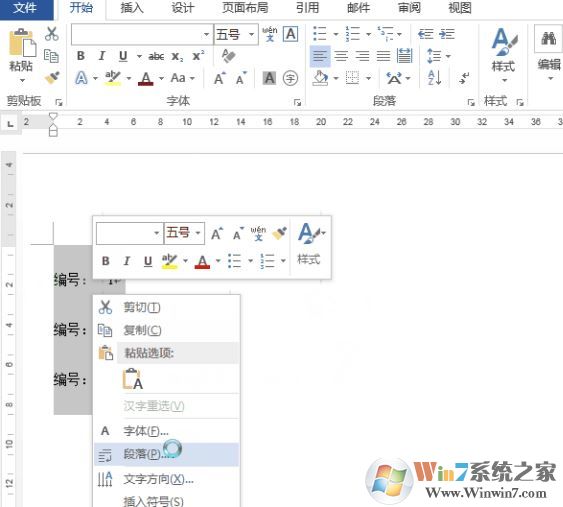Toggle Bold in the mini toolbar

(x=106, y=261)
